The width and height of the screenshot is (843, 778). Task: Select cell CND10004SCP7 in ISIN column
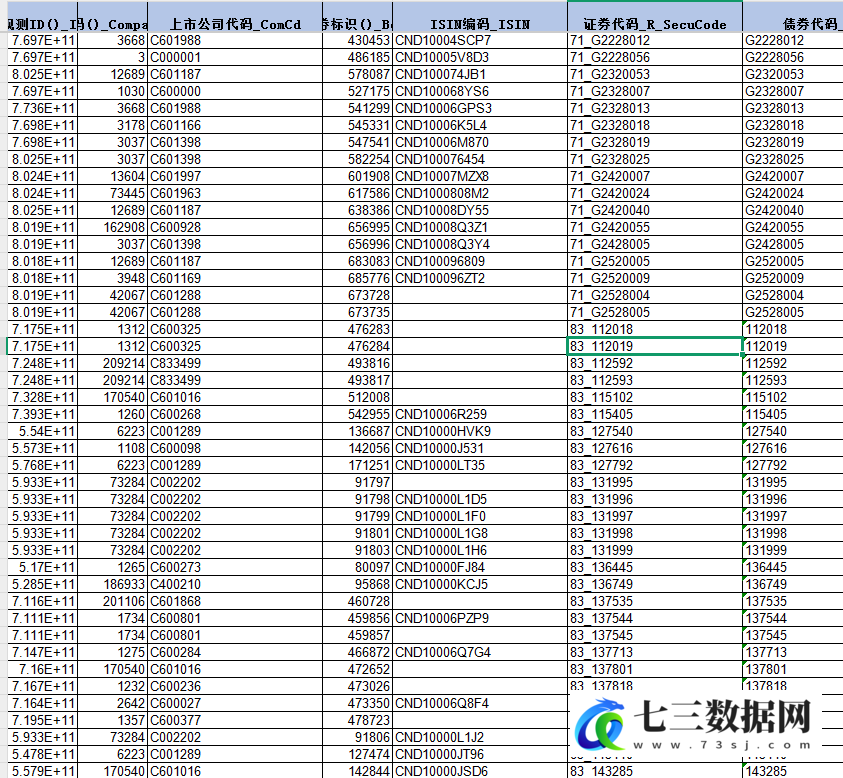pyautogui.click(x=480, y=40)
